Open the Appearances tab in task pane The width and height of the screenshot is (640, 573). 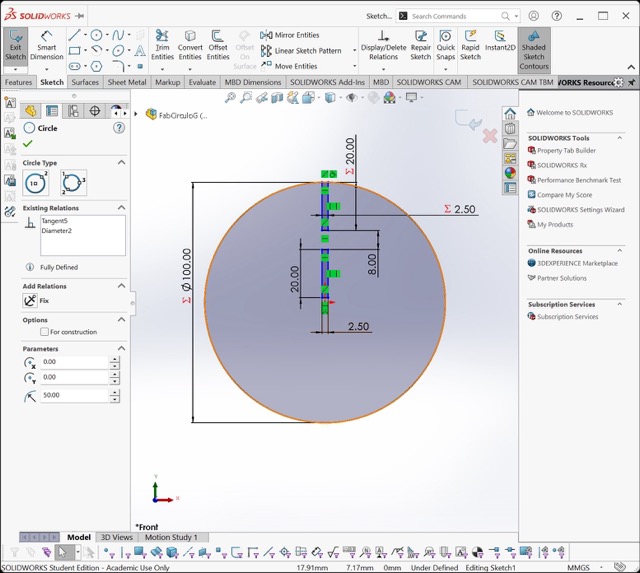[x=510, y=172]
